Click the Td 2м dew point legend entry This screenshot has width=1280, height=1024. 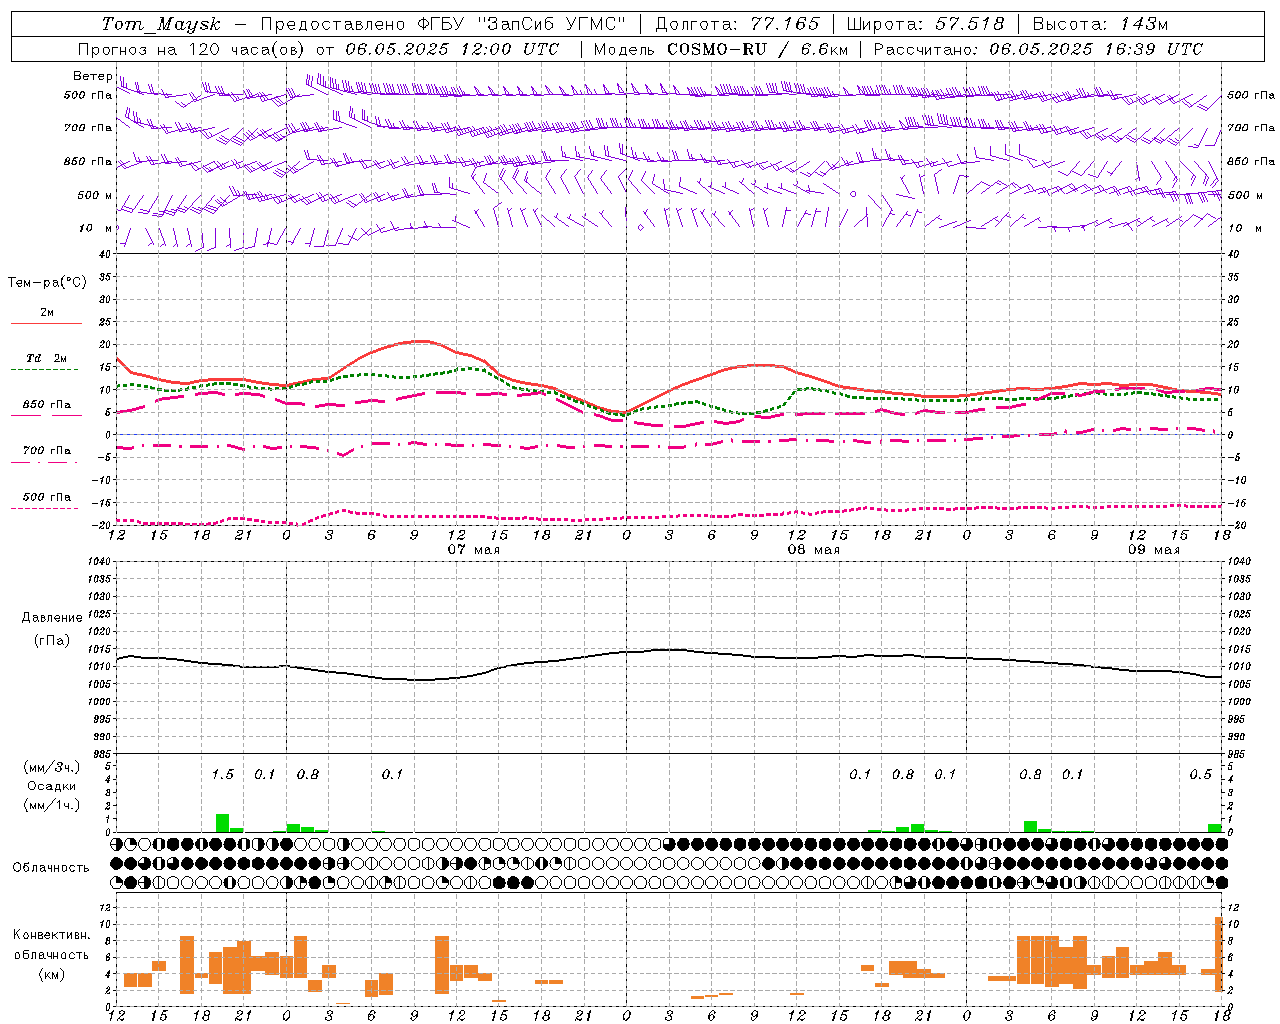pyautogui.click(x=47, y=358)
